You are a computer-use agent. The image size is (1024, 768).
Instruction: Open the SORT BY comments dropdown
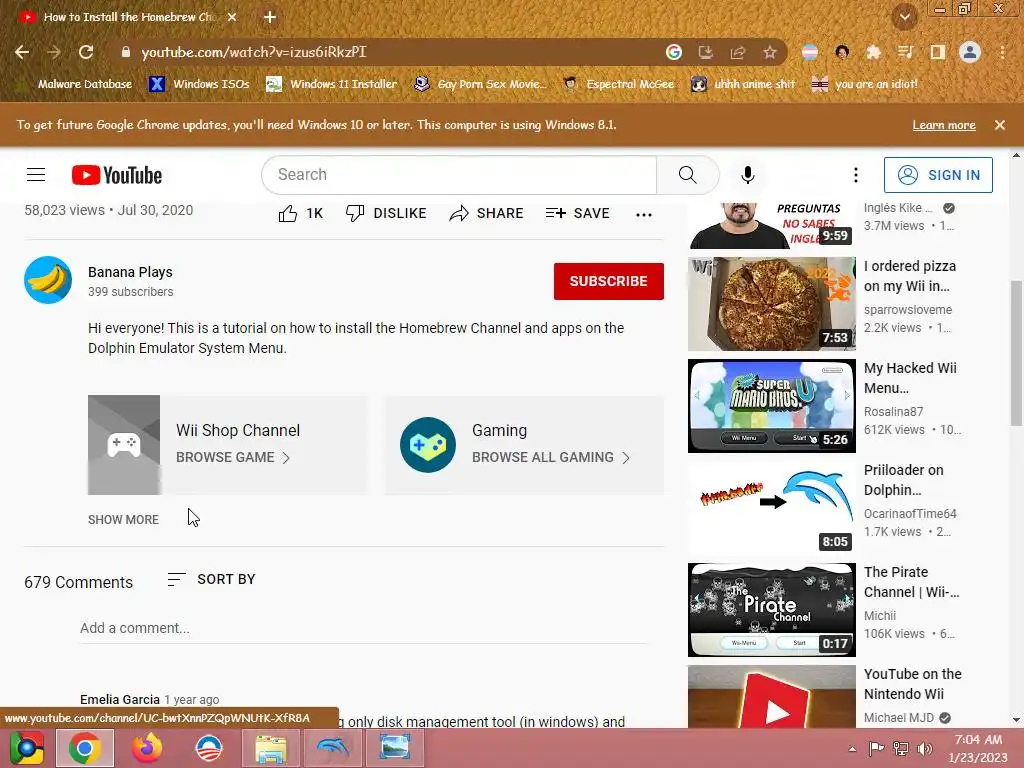(211, 579)
